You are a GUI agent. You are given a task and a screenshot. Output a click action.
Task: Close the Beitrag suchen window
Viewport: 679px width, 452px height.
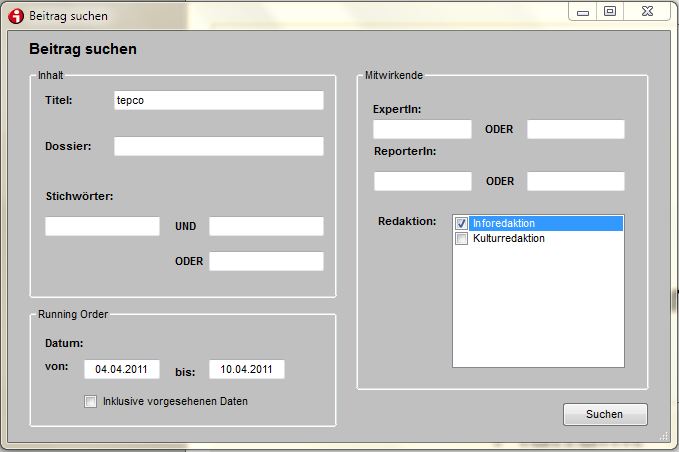[x=647, y=12]
